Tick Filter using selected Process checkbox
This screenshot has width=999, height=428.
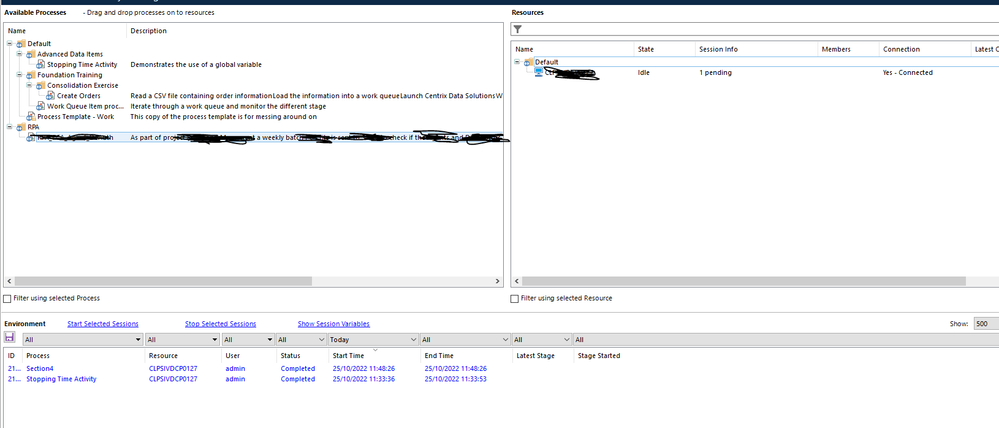coord(7,298)
